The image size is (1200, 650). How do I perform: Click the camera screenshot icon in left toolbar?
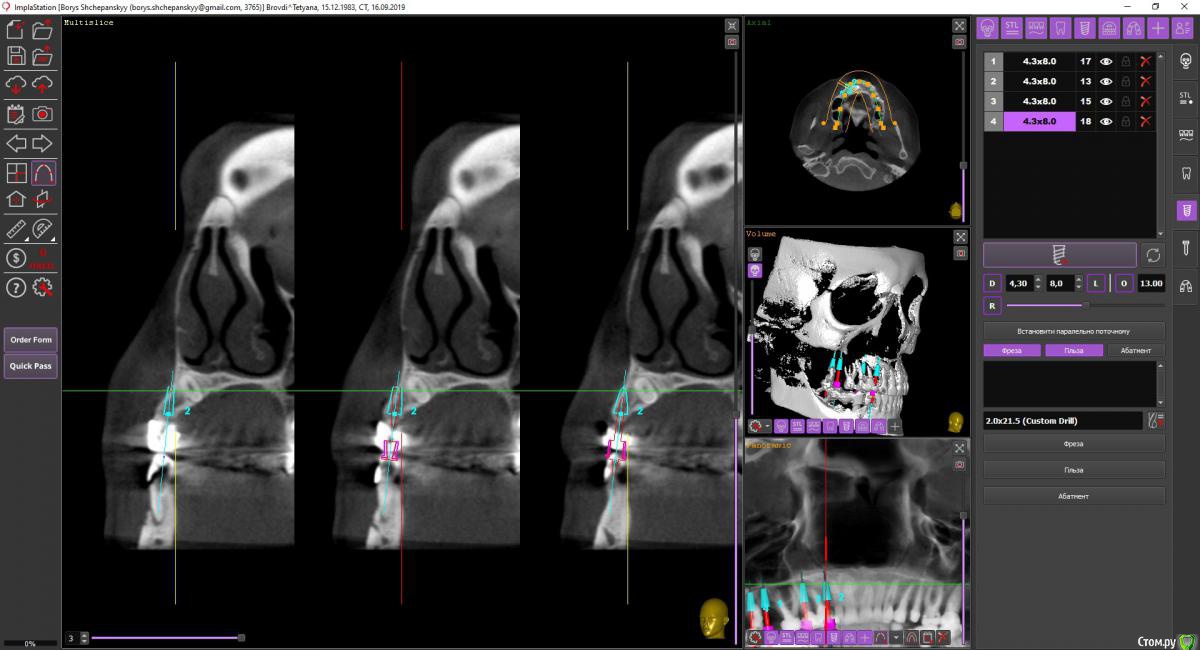(x=43, y=114)
